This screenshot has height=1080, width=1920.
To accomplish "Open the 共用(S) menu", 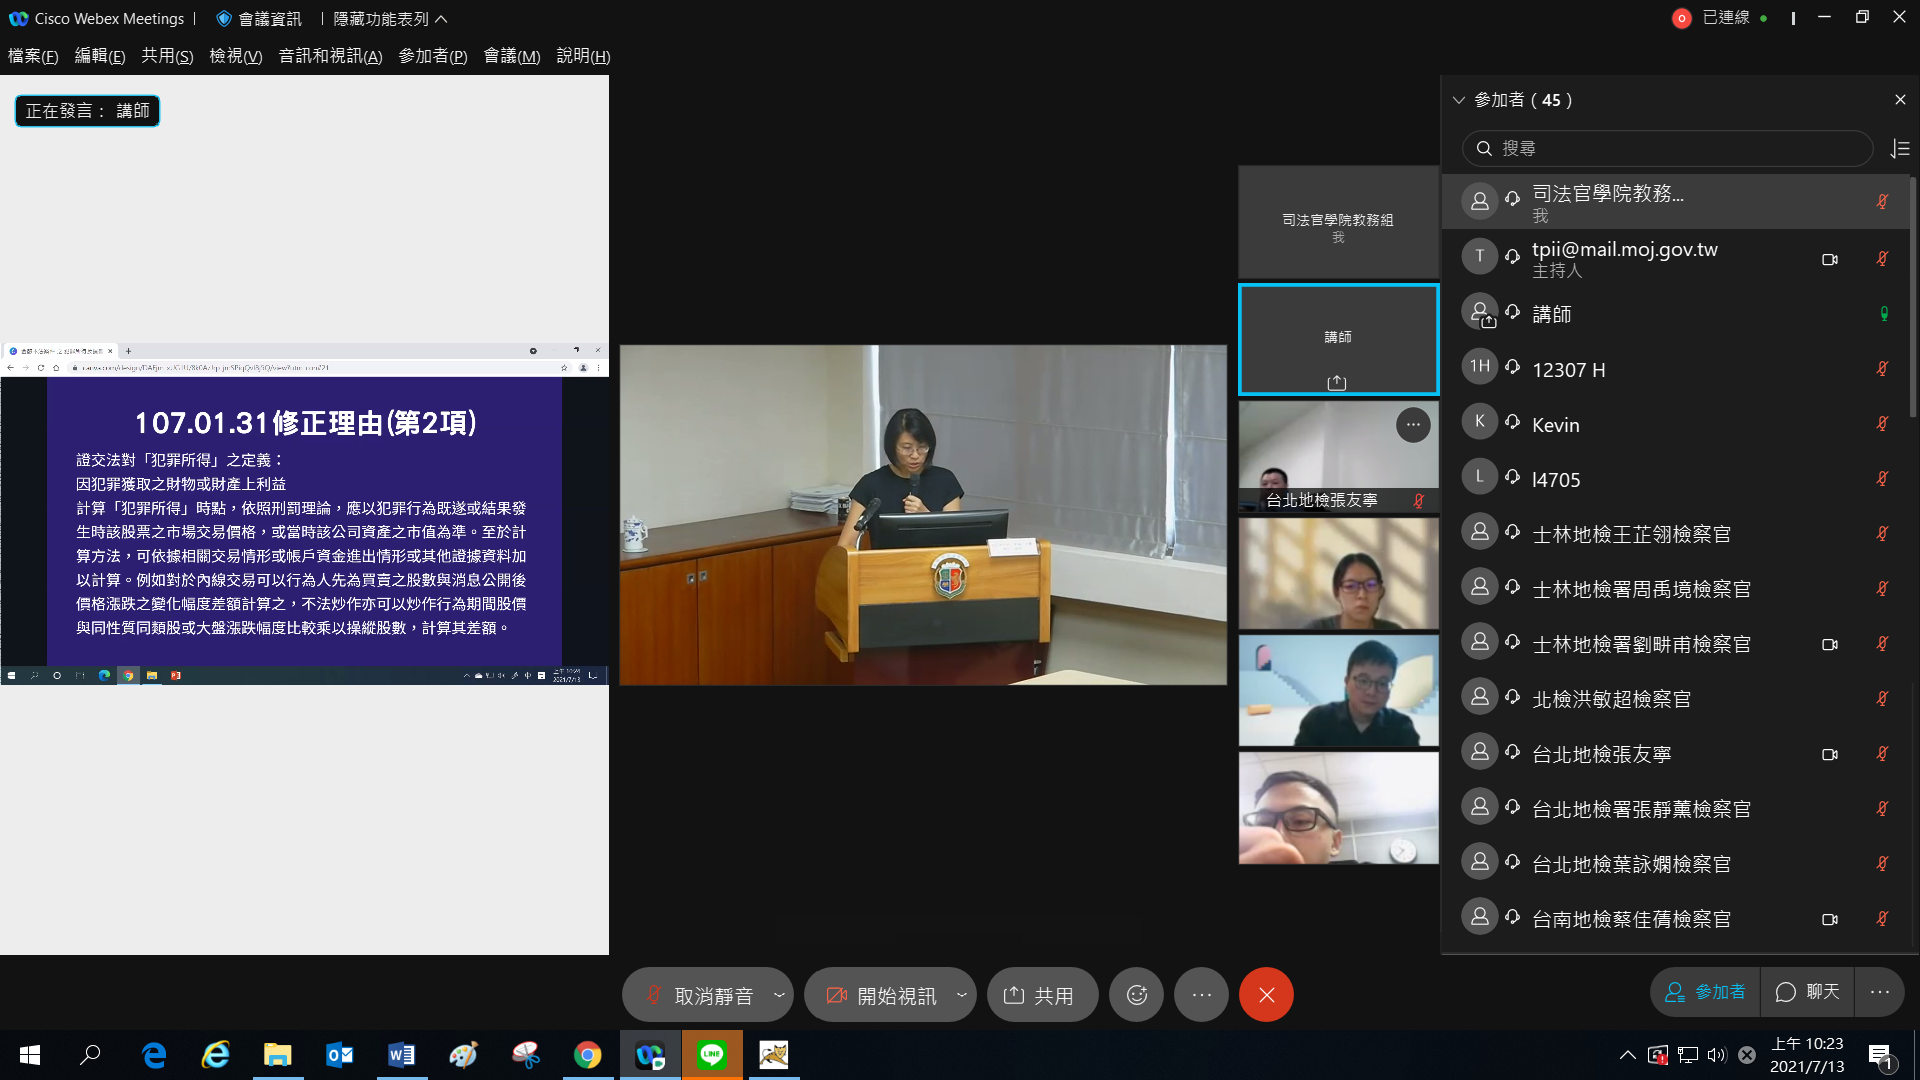I will [x=167, y=56].
